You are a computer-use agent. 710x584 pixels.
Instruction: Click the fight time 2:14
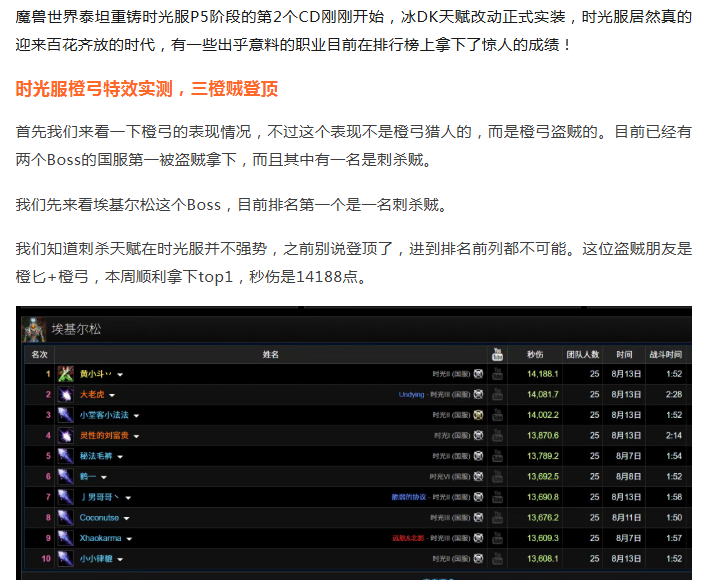pyautogui.click(x=674, y=436)
